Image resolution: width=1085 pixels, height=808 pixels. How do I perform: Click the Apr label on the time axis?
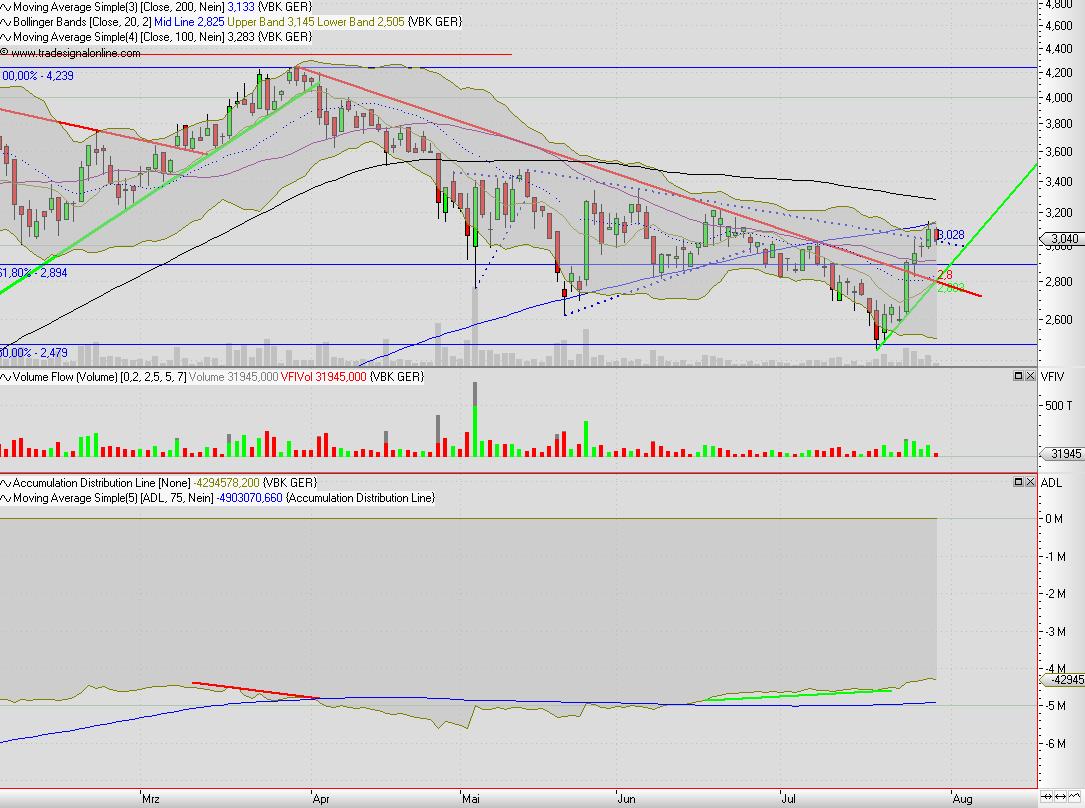tap(321, 799)
